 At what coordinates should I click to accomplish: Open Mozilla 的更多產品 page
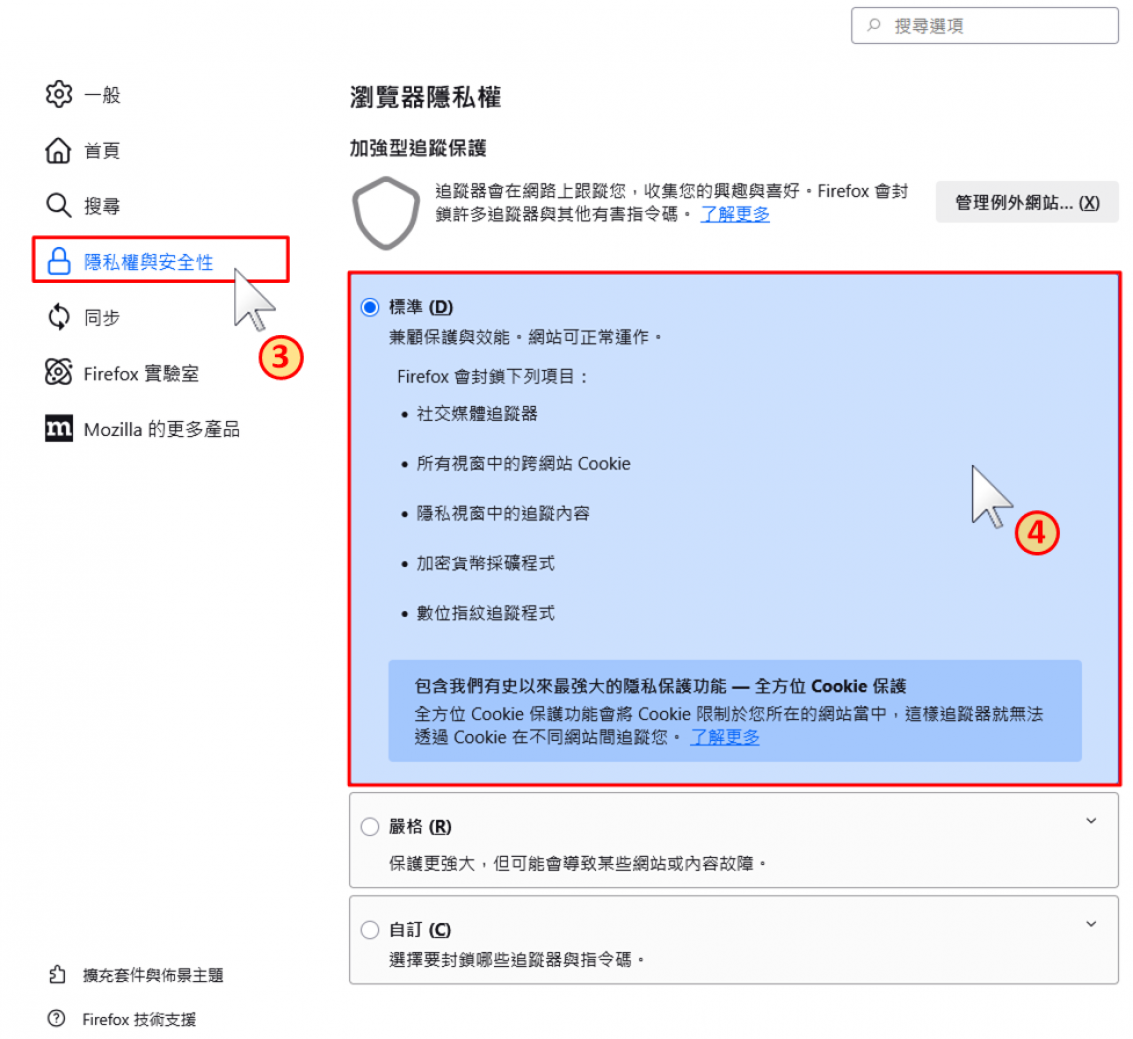tap(142, 428)
